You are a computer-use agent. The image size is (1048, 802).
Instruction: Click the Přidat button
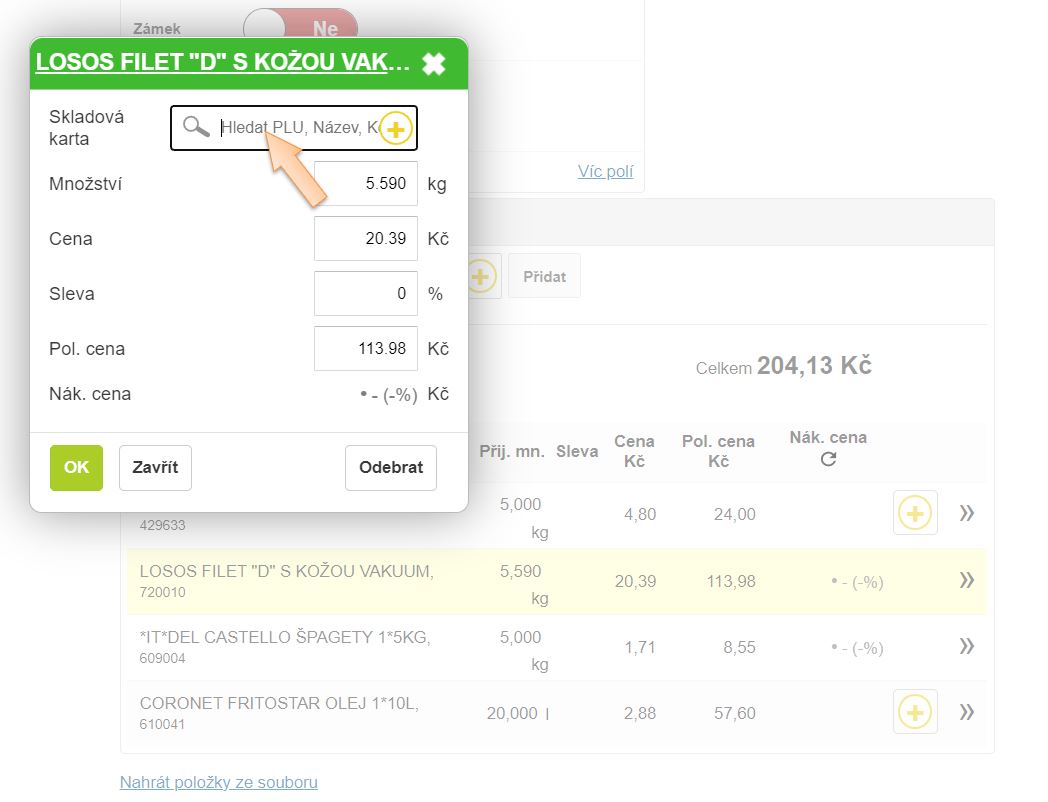(544, 276)
